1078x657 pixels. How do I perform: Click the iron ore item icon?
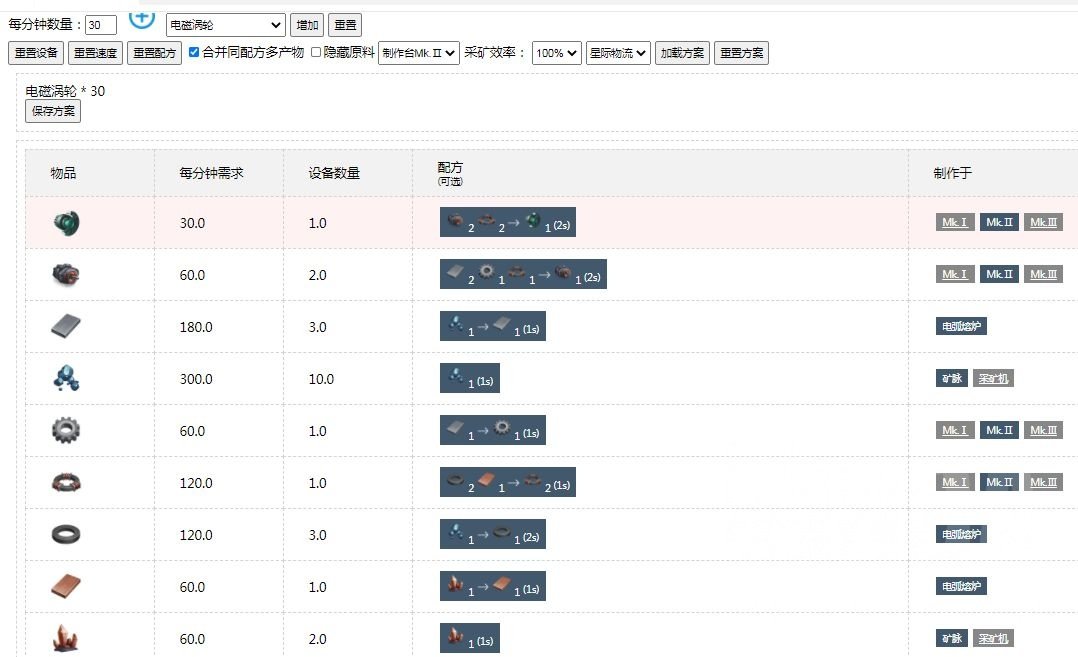(x=66, y=379)
